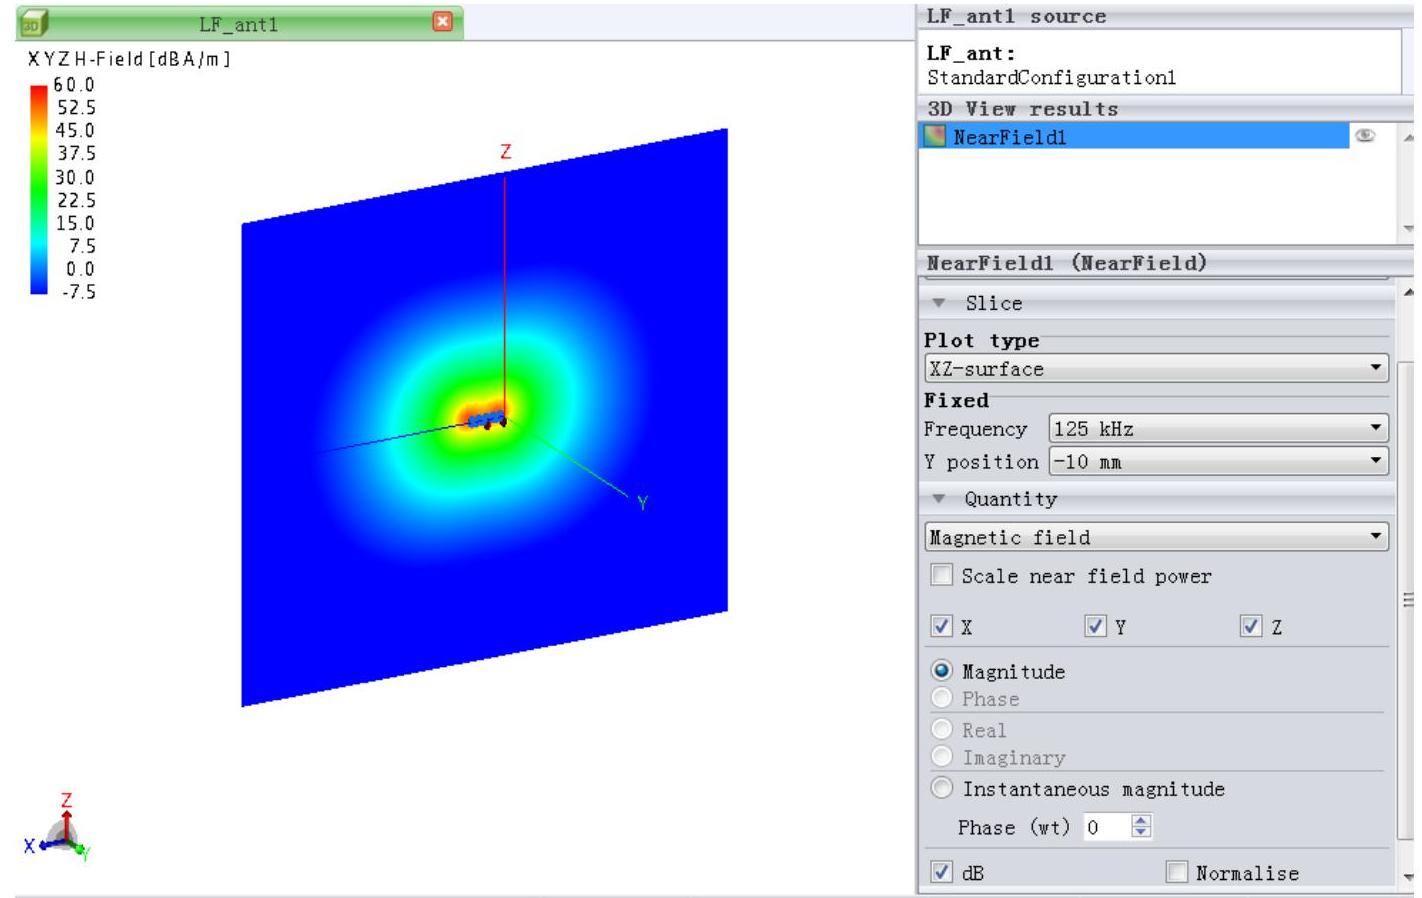The image size is (1422, 898).
Task: Click the 60.0 legend value
Action: [x=74, y=85]
